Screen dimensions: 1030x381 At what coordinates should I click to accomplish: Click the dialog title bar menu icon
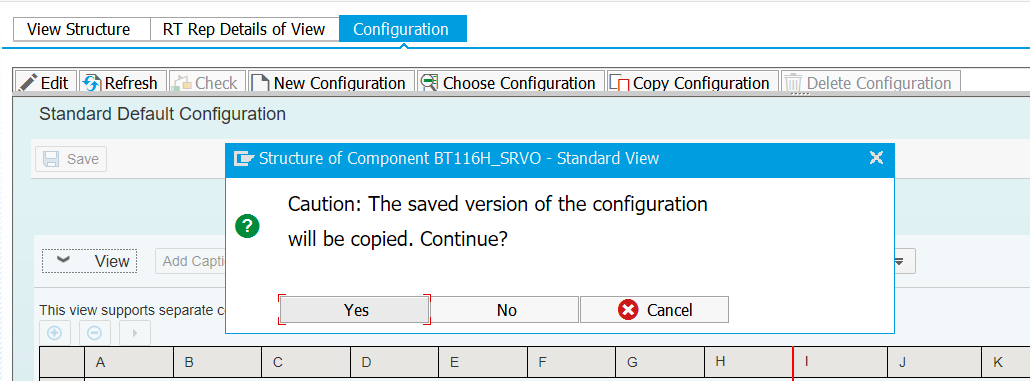244,158
